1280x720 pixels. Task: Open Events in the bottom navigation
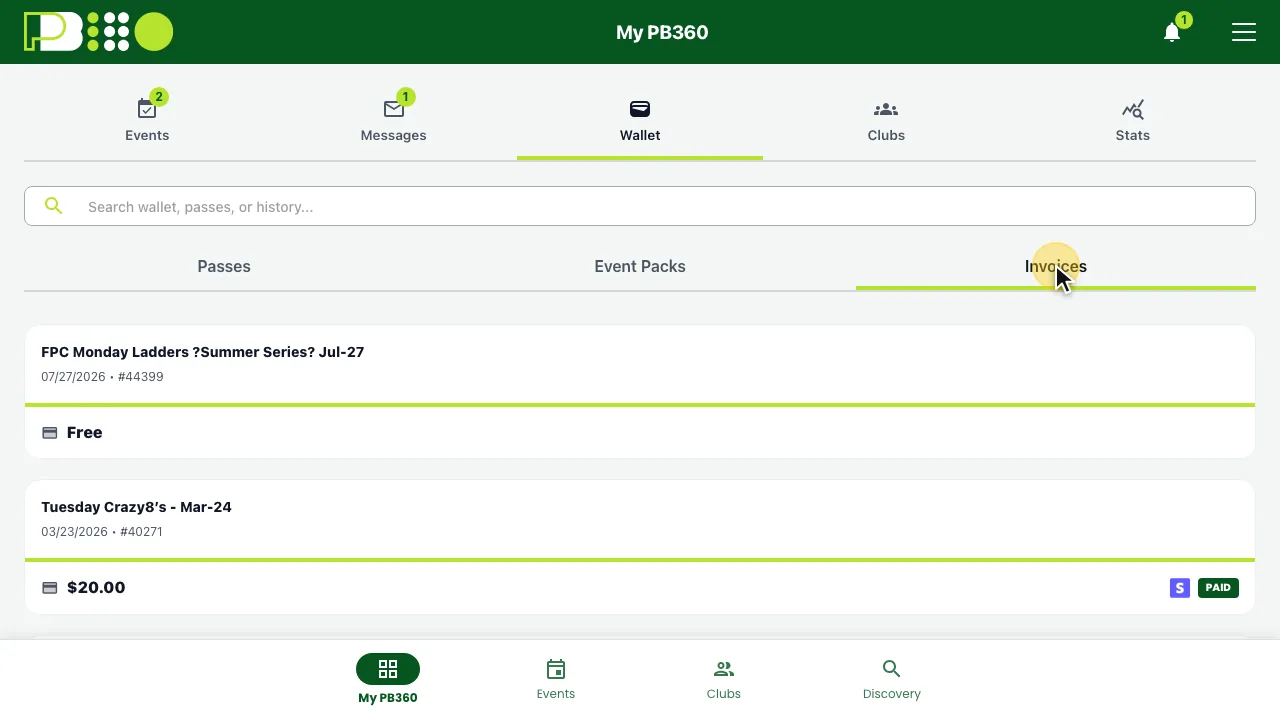[556, 679]
